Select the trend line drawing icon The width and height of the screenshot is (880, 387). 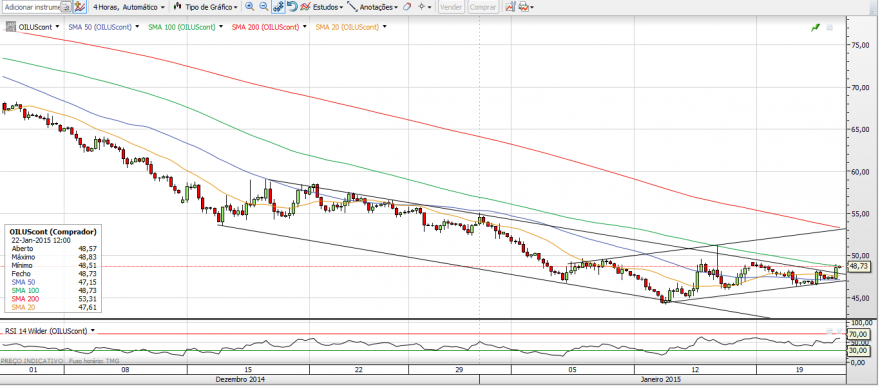pos(352,7)
